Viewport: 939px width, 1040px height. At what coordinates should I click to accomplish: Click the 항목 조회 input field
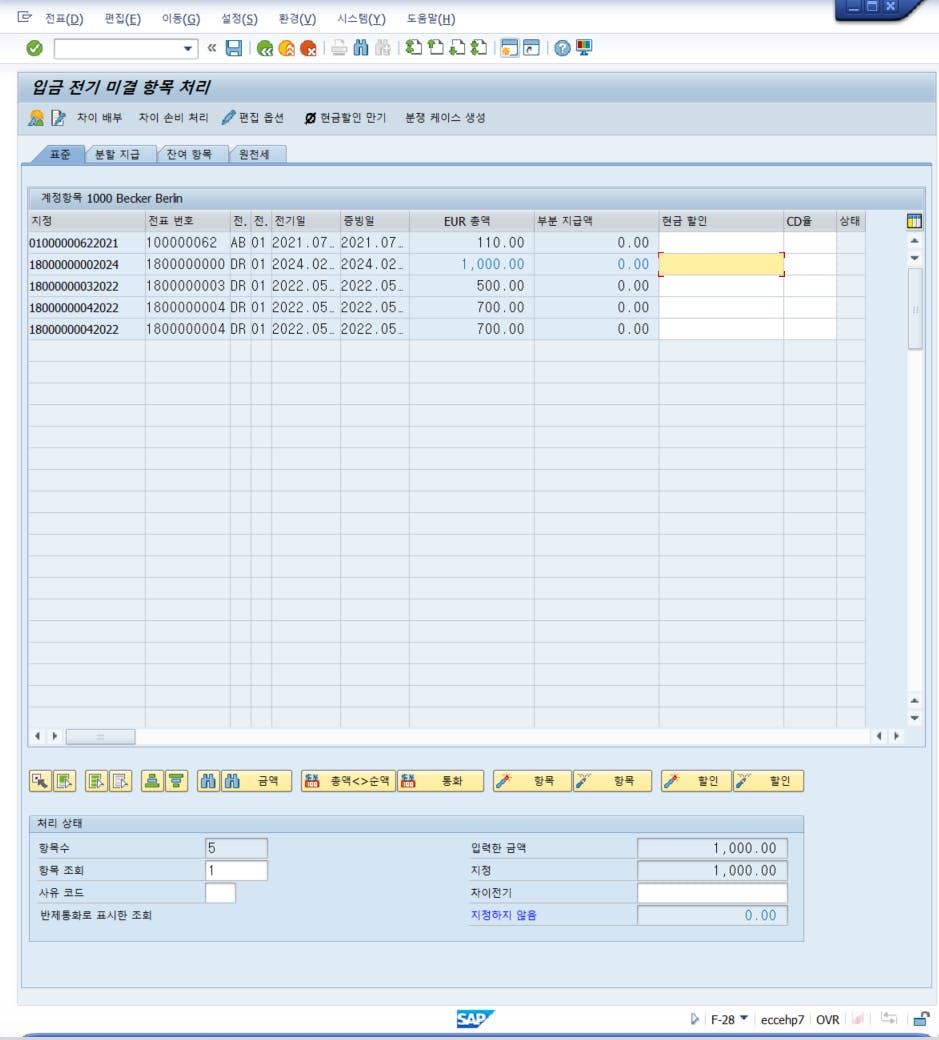237,870
